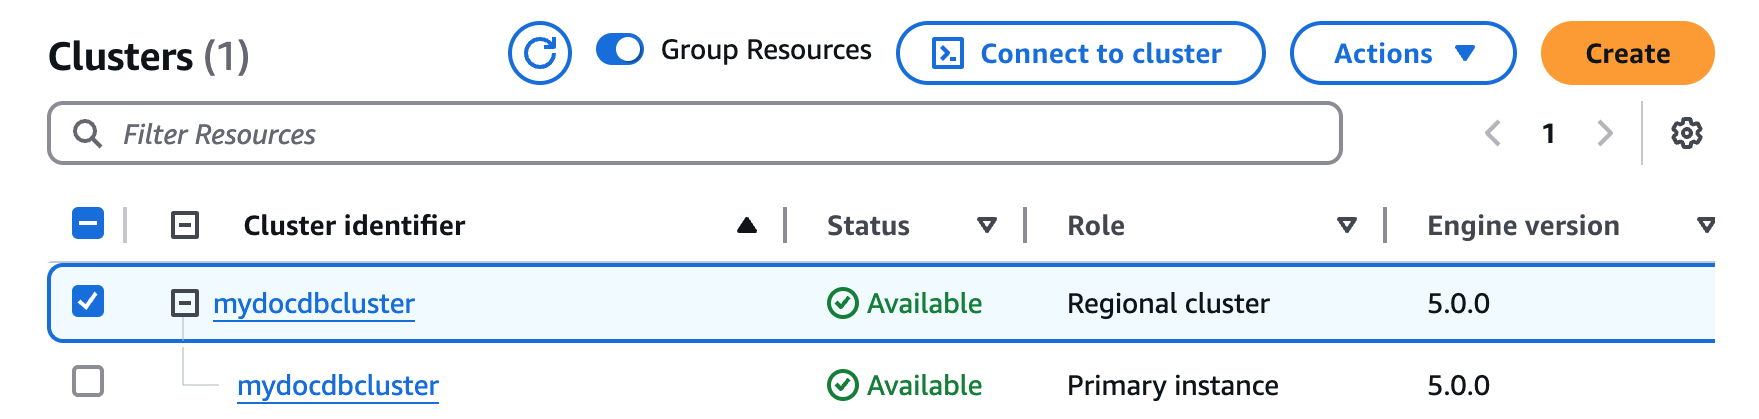1759x419 pixels.
Task: Sort ascending by Cluster identifier arrow
Action: click(746, 226)
